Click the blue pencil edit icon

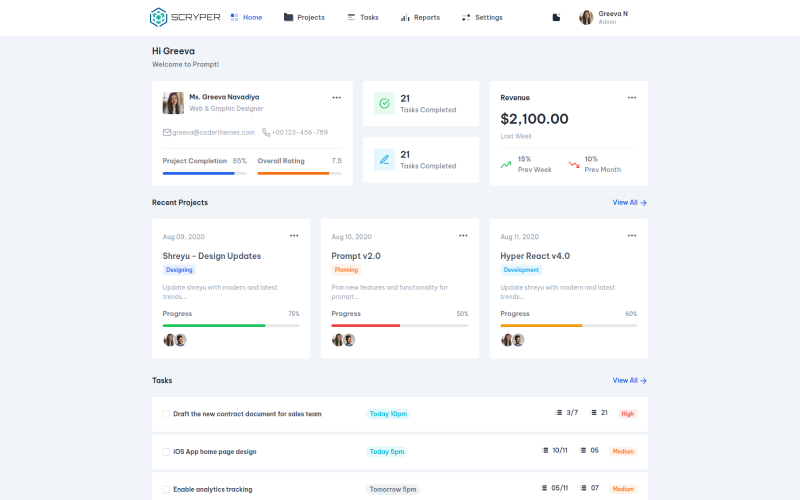[384, 159]
